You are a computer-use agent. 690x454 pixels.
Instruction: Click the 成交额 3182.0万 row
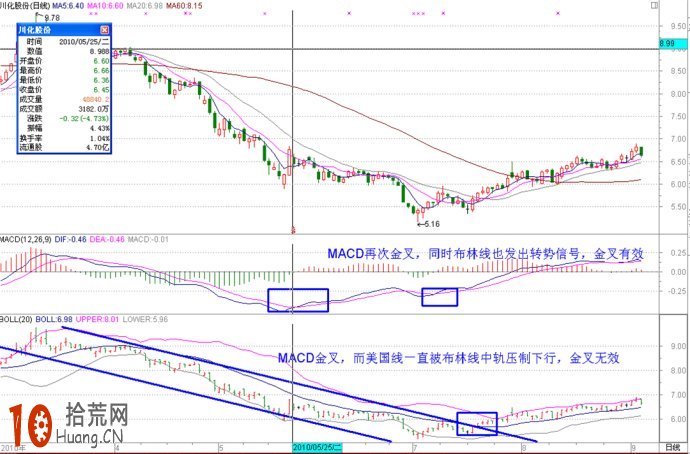click(64, 109)
